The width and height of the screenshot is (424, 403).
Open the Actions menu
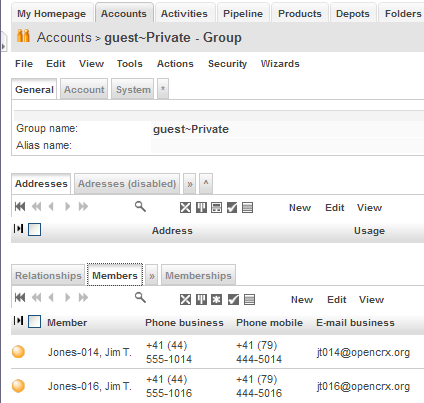(x=175, y=64)
